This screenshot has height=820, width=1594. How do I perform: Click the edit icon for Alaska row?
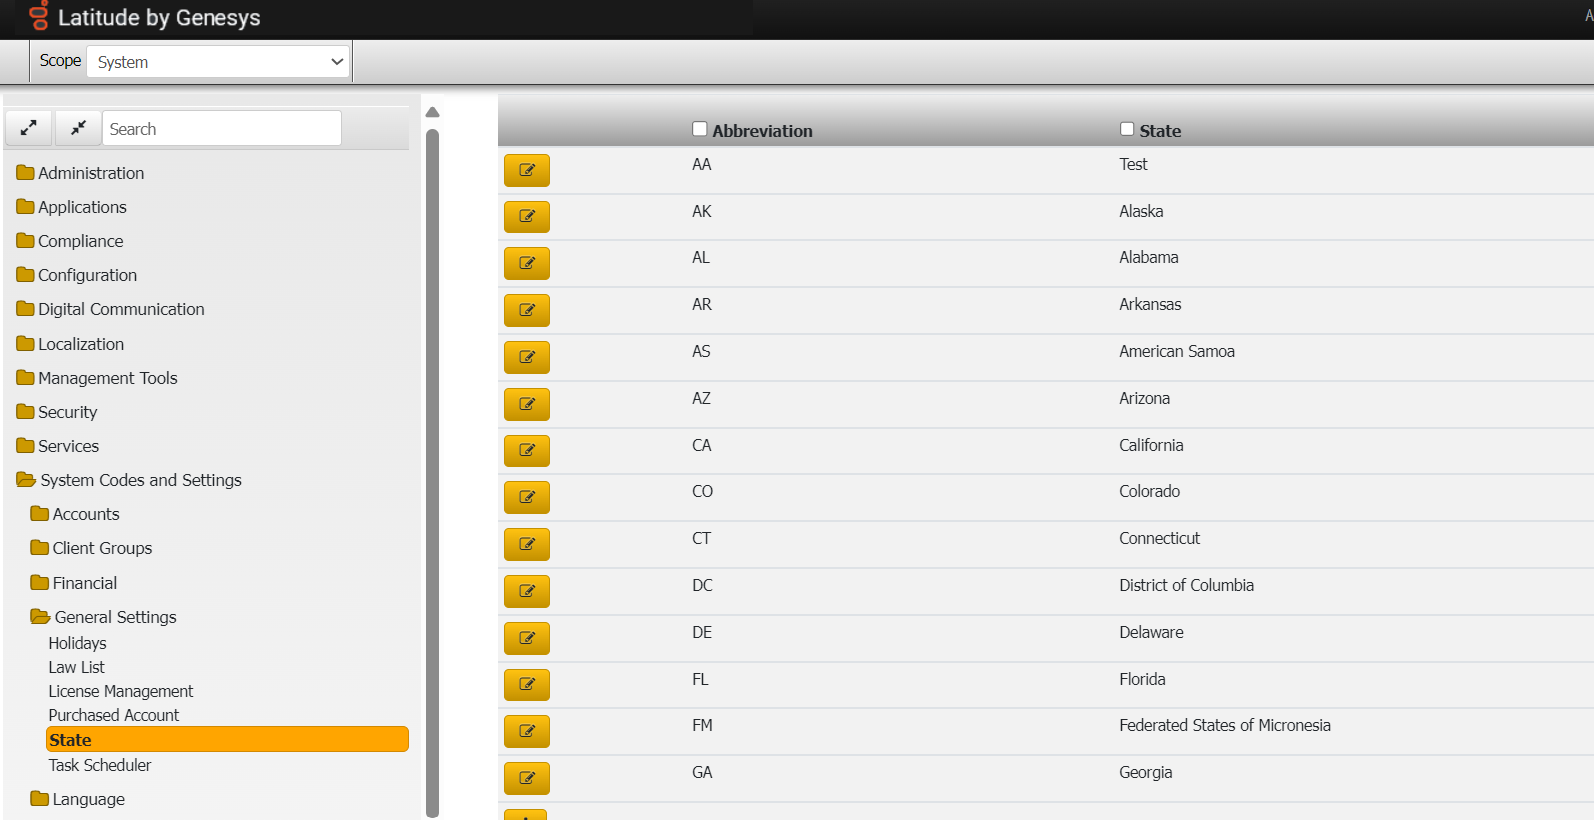click(526, 216)
